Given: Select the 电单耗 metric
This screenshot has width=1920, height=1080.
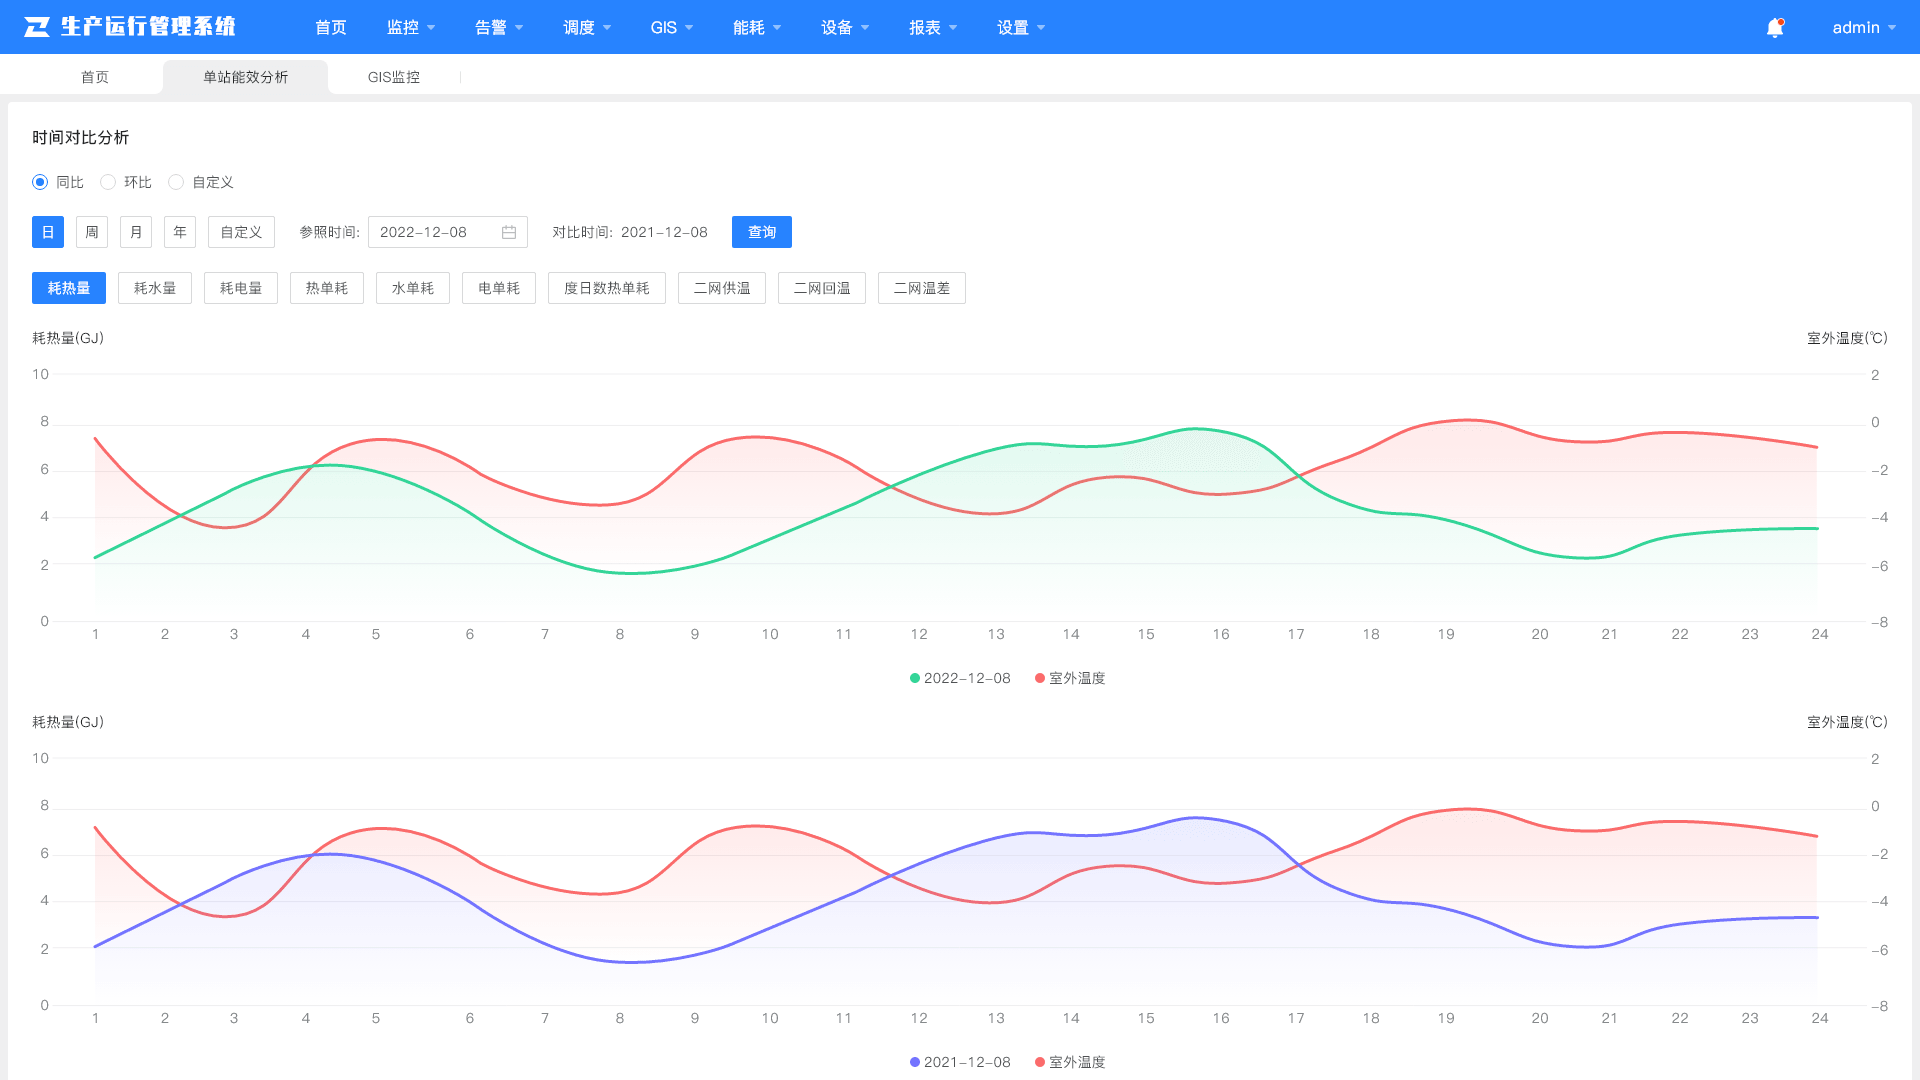Looking at the screenshot, I should tap(499, 288).
